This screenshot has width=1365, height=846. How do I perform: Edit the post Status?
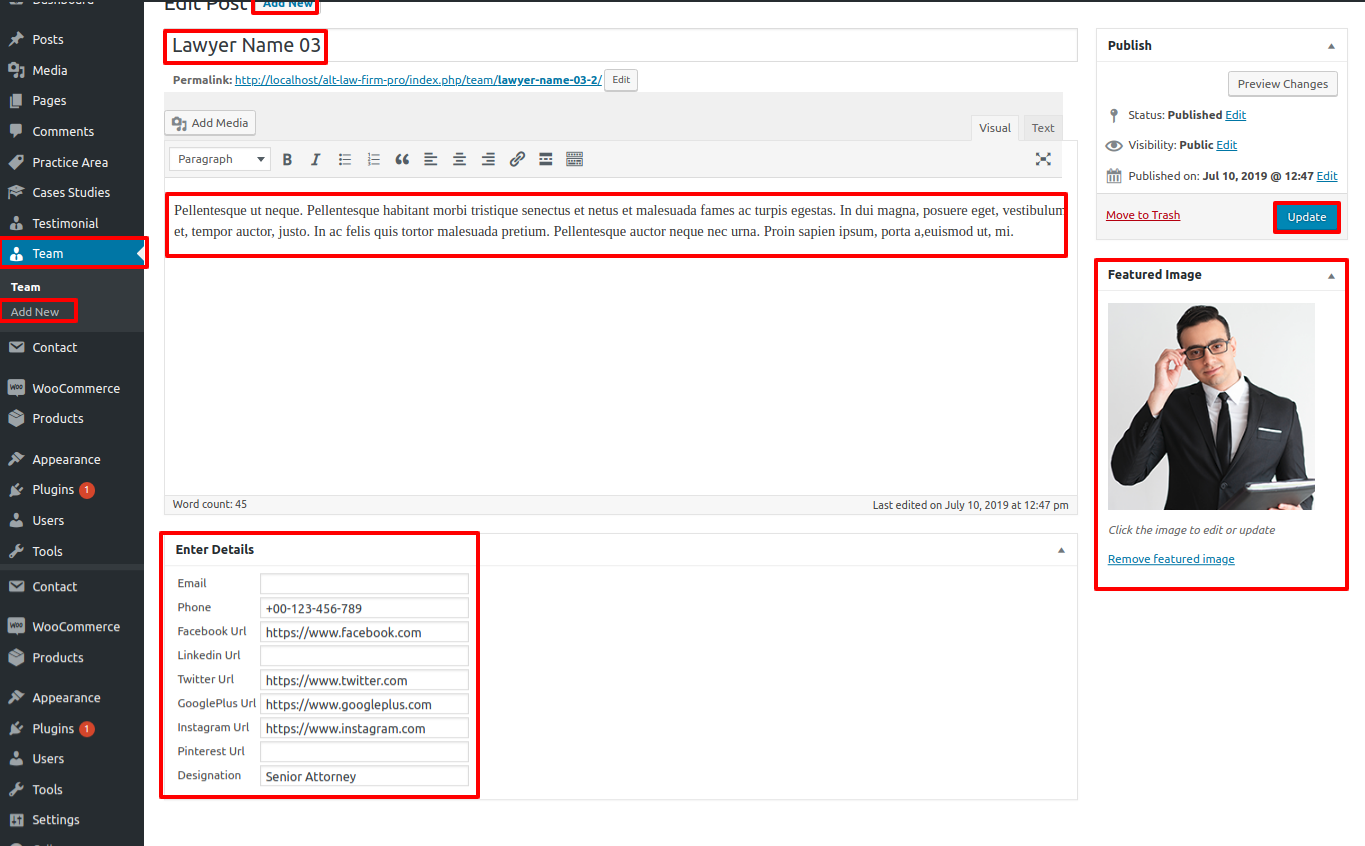(1235, 115)
